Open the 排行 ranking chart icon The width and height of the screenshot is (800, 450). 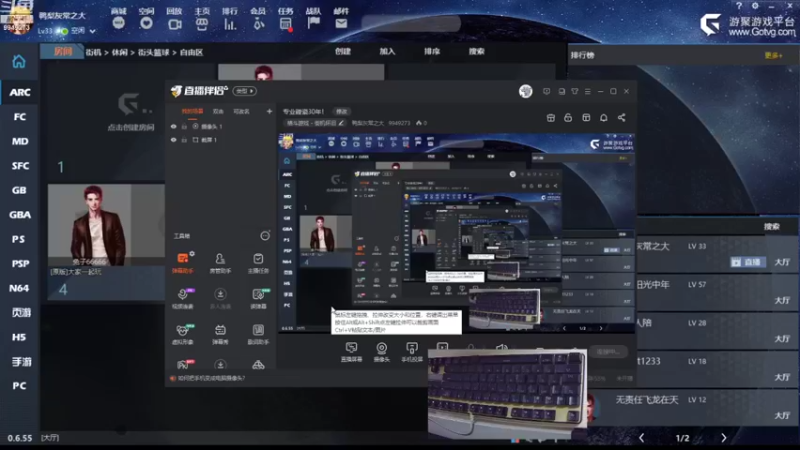[230, 19]
